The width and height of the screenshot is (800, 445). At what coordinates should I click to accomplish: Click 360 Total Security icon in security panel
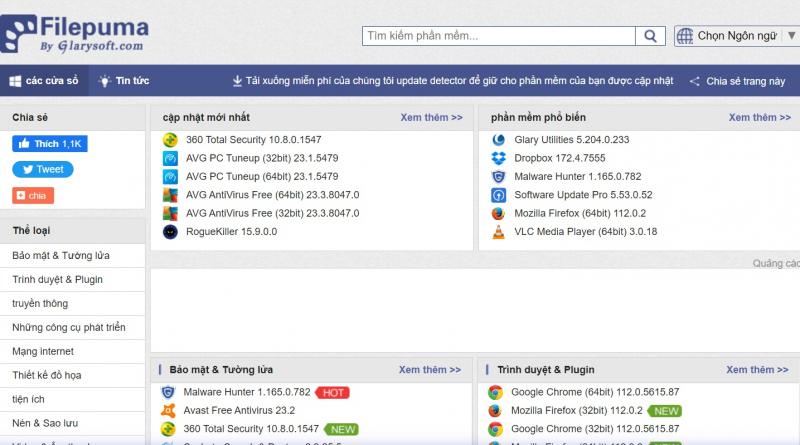click(168, 429)
